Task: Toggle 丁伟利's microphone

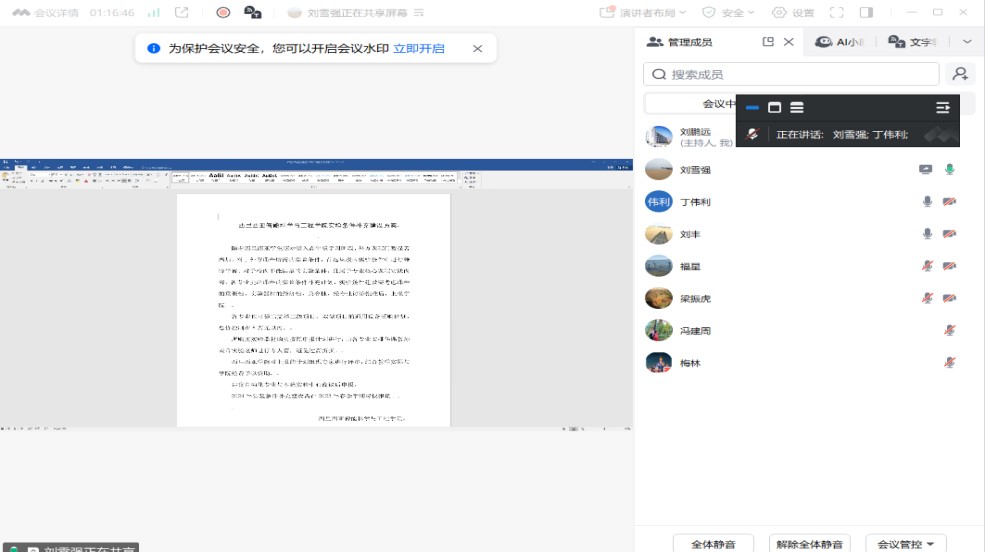Action: [928, 202]
